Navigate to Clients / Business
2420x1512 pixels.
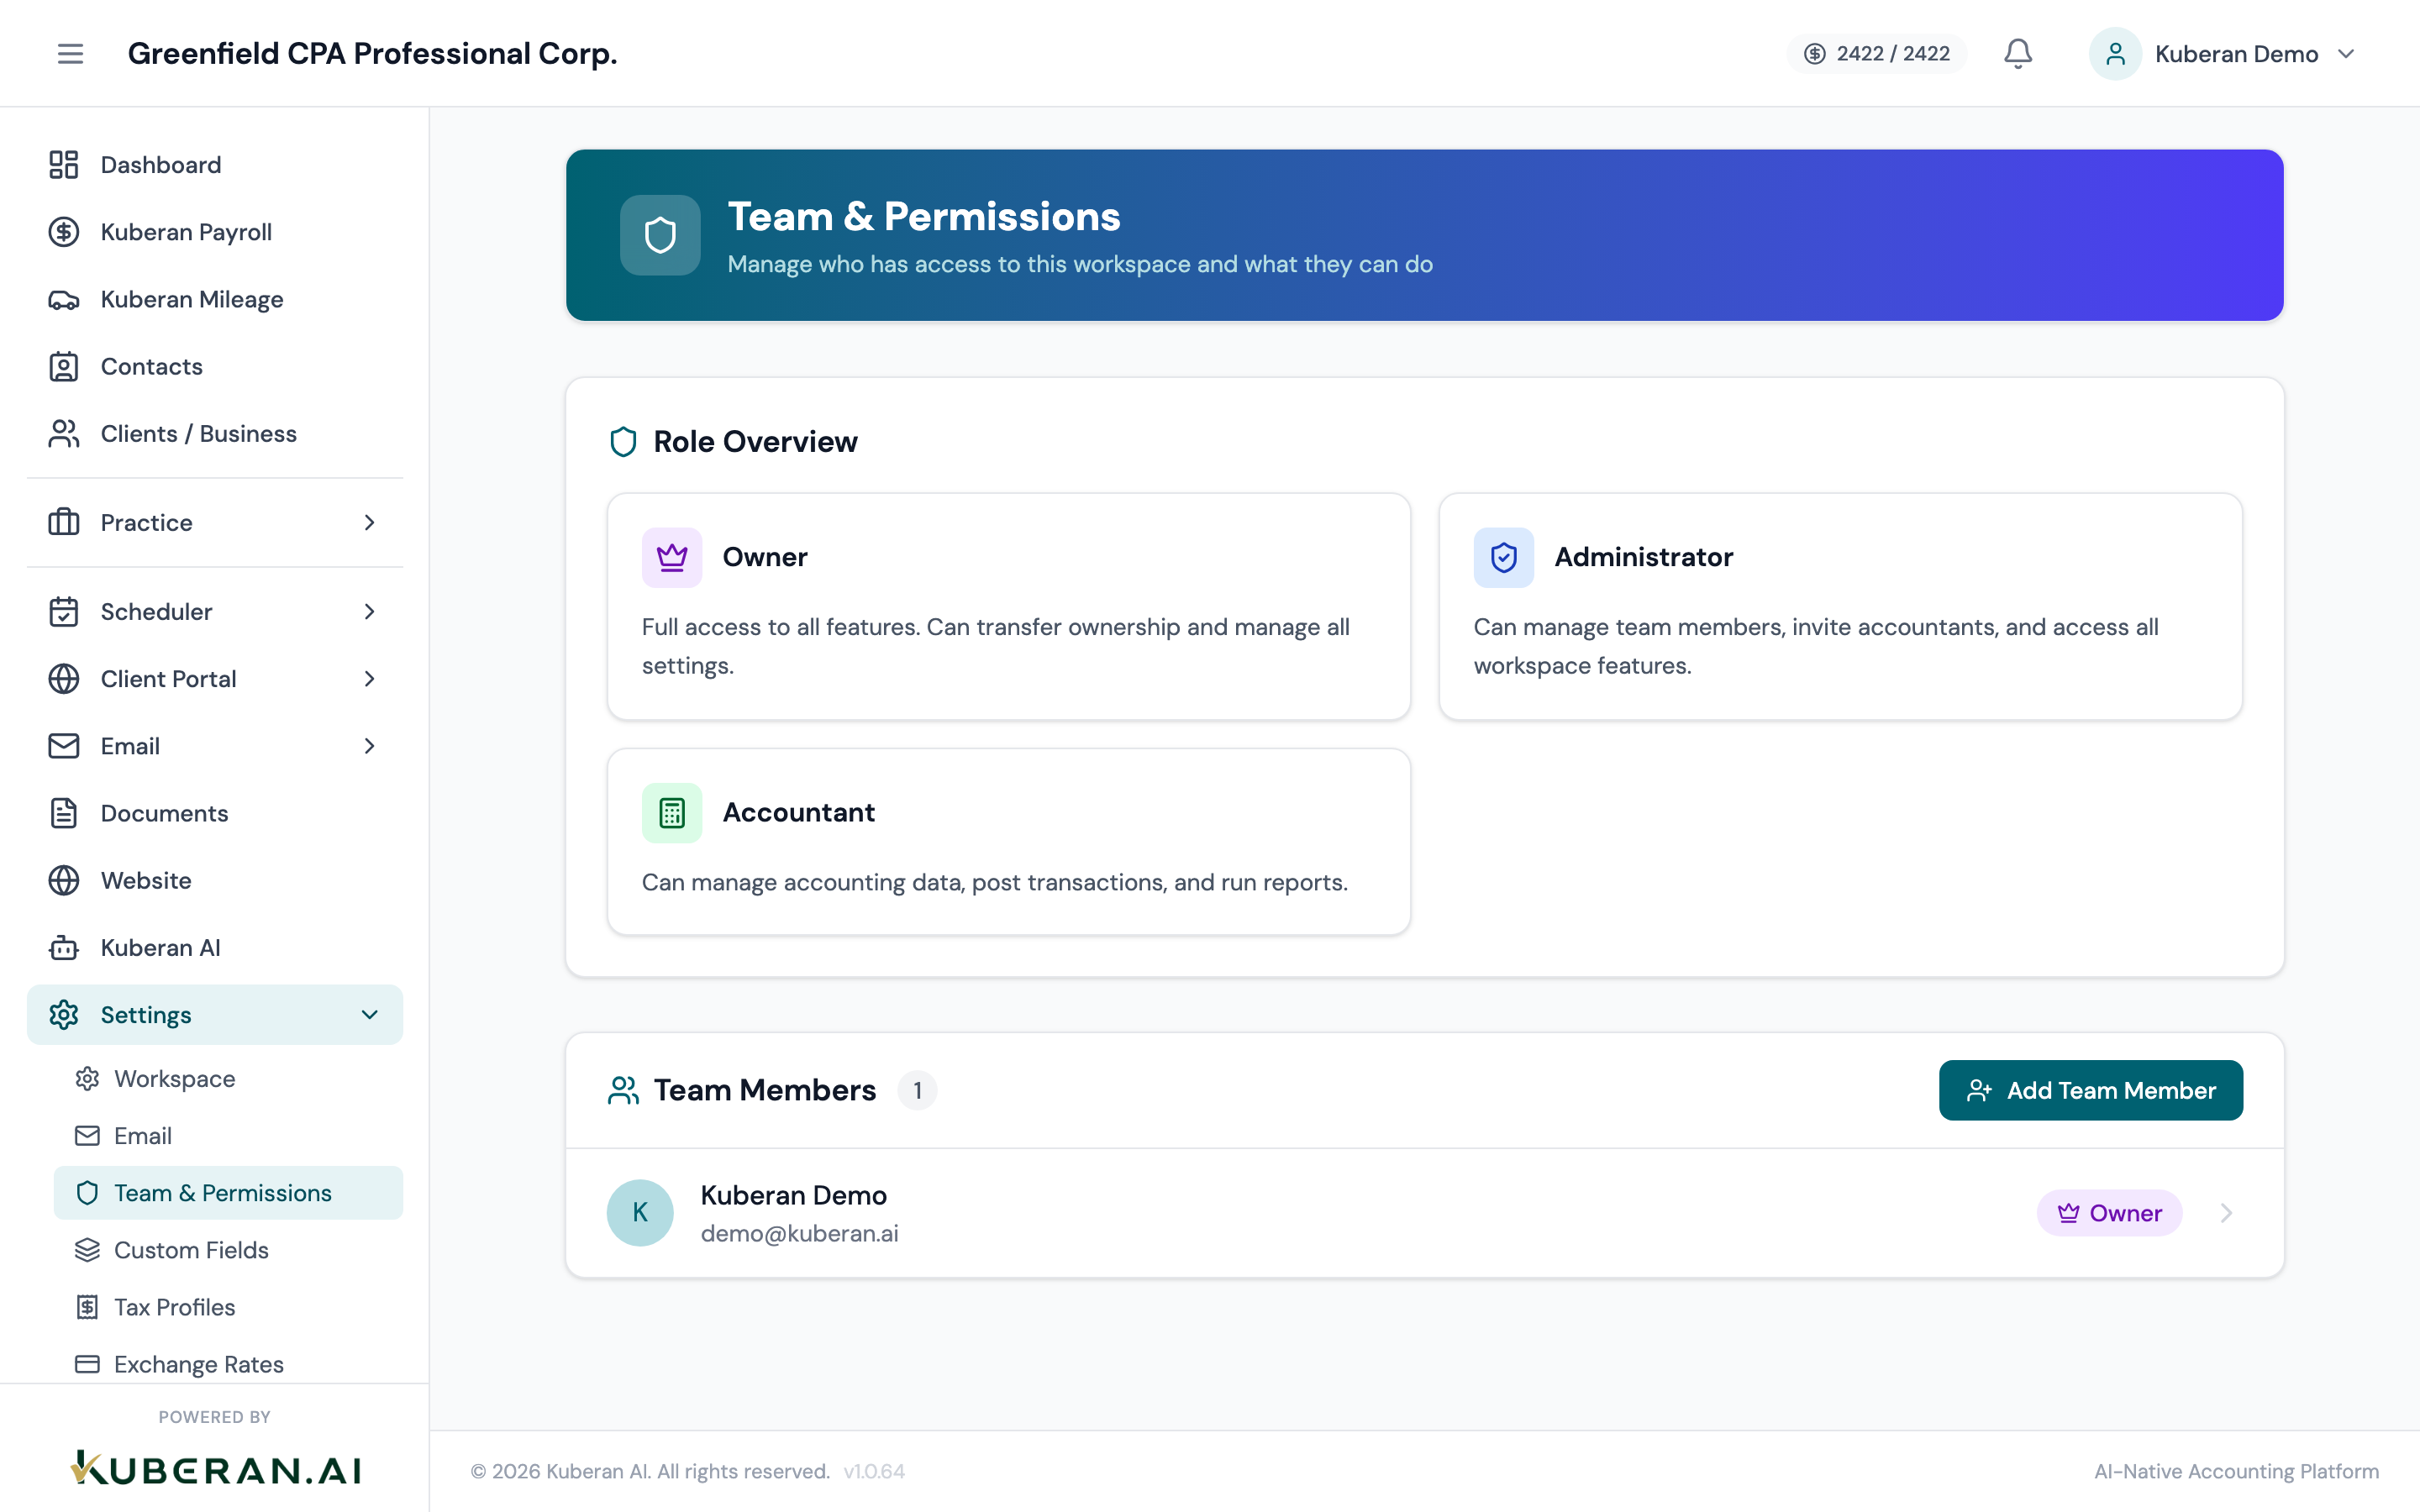[x=215, y=433]
